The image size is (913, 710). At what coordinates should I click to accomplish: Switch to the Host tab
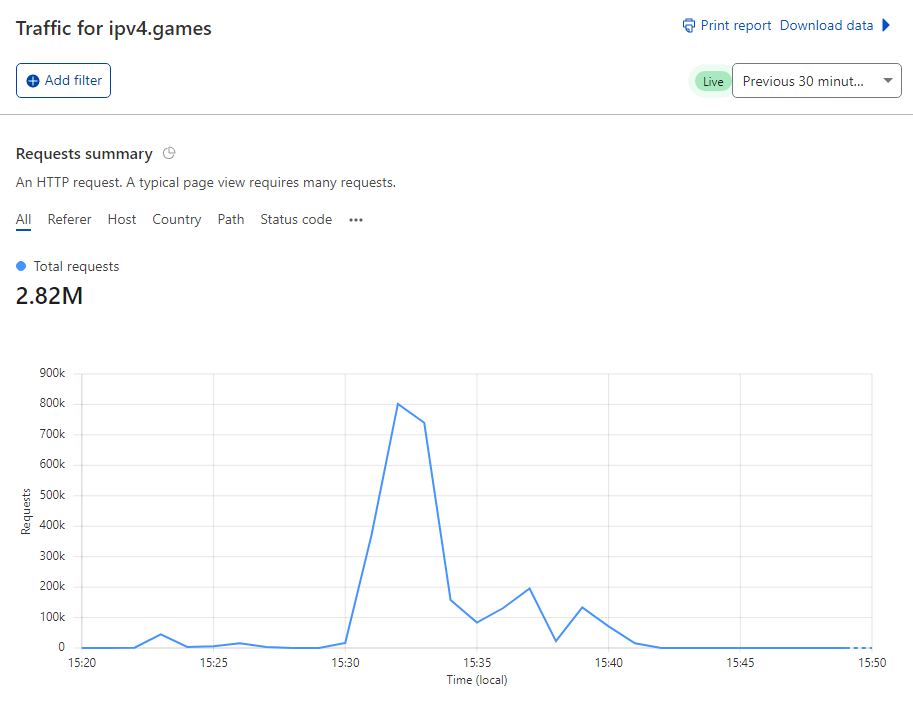(x=122, y=220)
